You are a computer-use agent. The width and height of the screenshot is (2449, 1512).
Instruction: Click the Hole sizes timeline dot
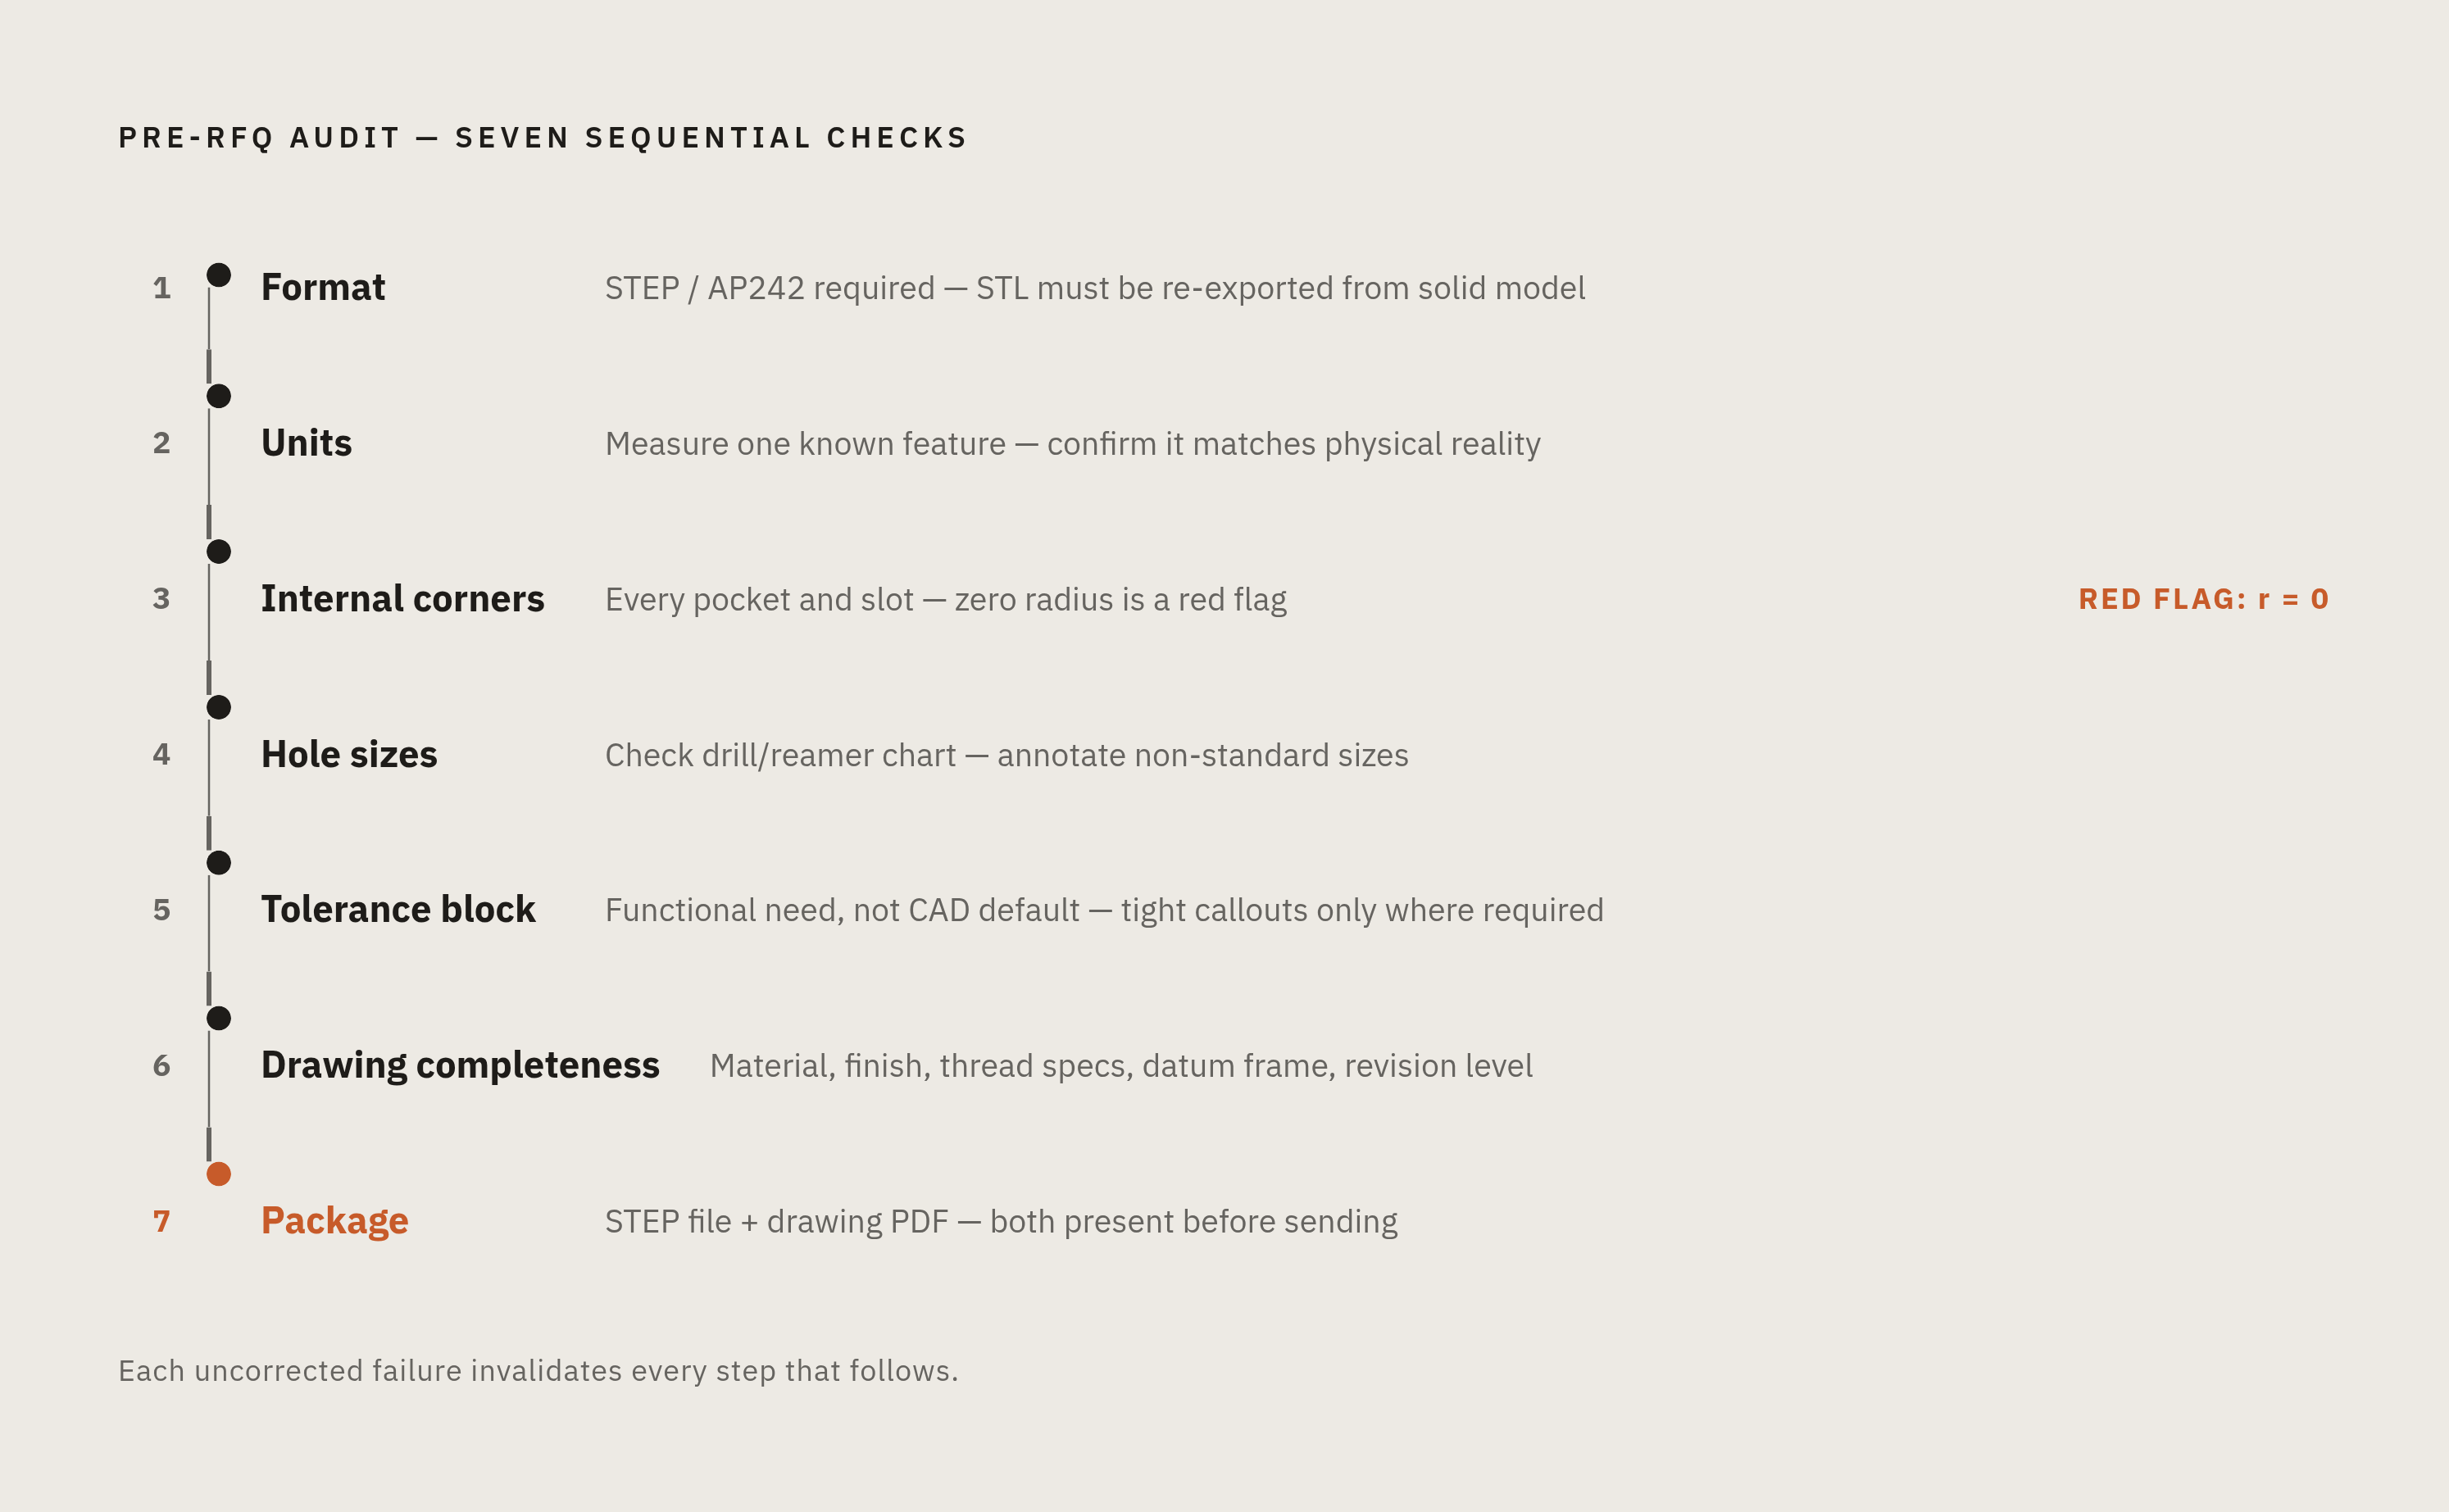click(219, 707)
